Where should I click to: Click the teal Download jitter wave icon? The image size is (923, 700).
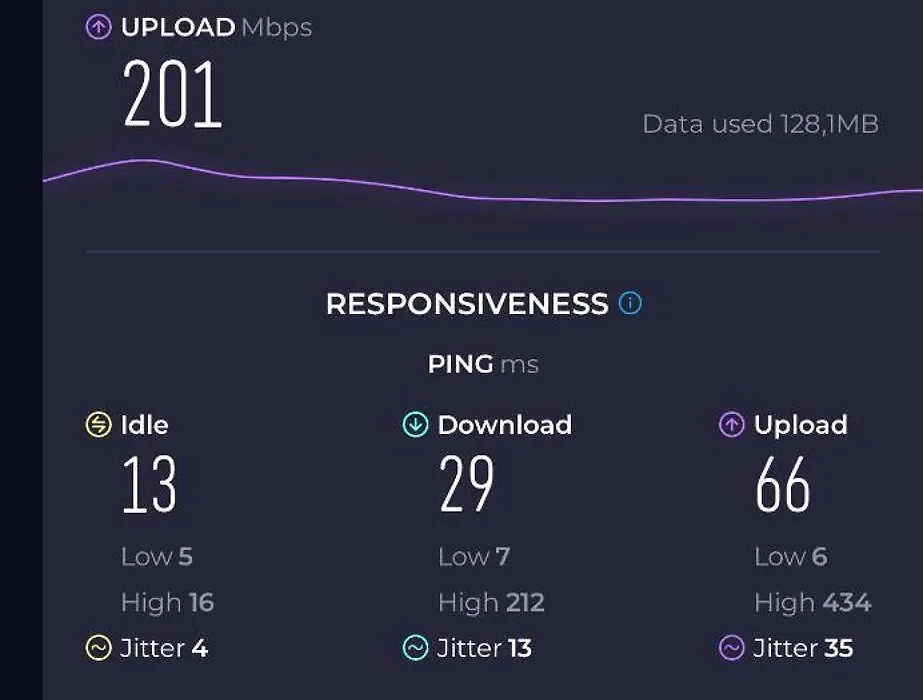pyautogui.click(x=415, y=648)
